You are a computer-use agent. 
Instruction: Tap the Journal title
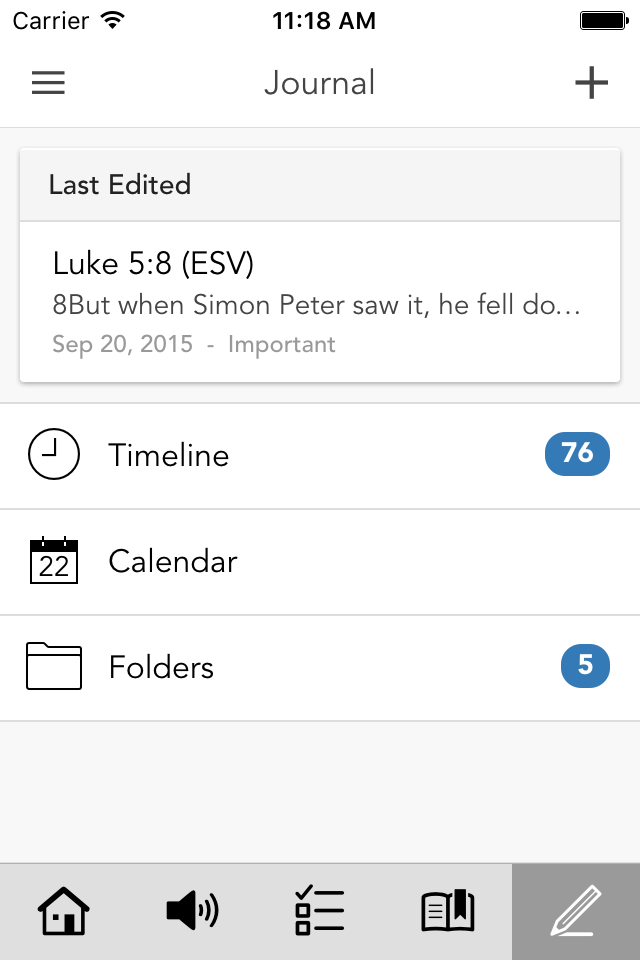pyautogui.click(x=320, y=83)
